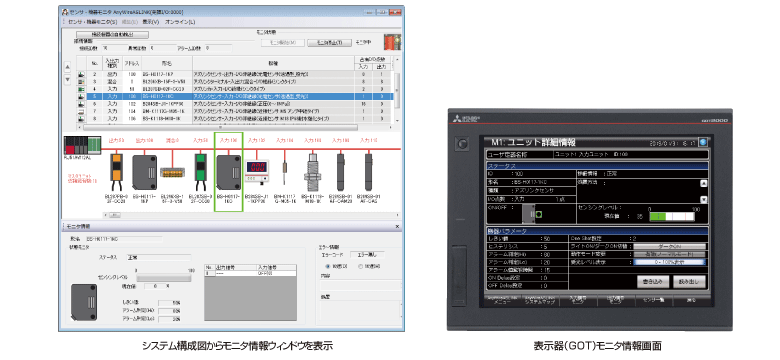This screenshot has height=360, width=780.
Task: Click the move-up arrow left of the device table
Action: pos(68,67)
